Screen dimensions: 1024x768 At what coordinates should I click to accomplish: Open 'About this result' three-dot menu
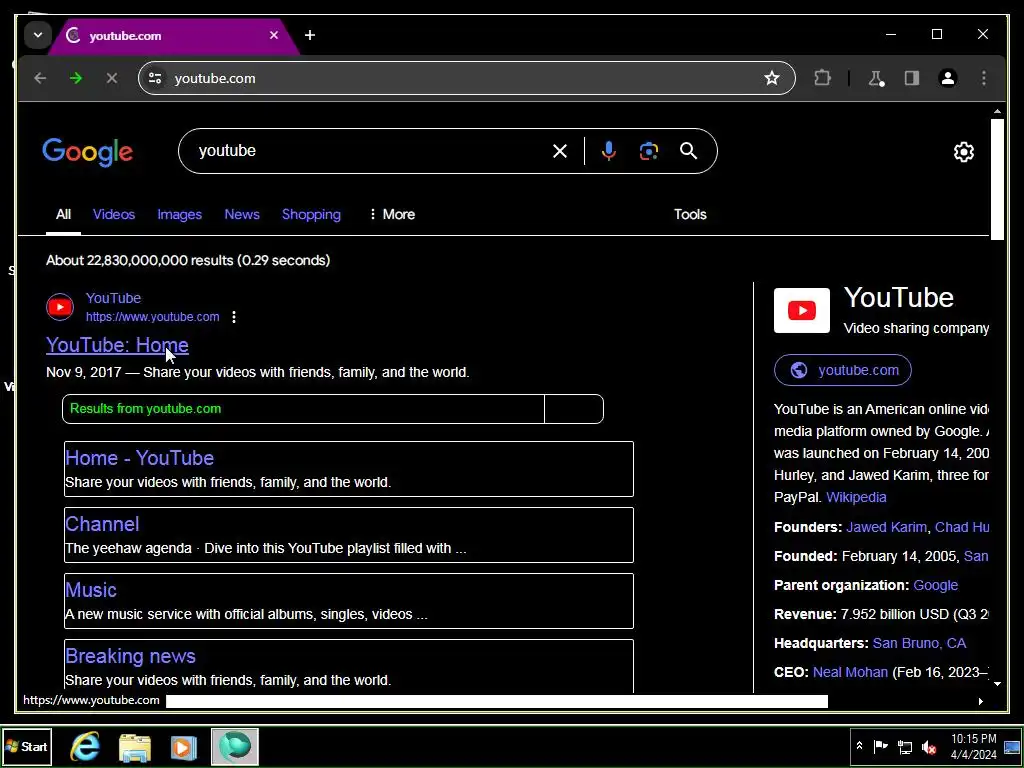[x=234, y=317]
